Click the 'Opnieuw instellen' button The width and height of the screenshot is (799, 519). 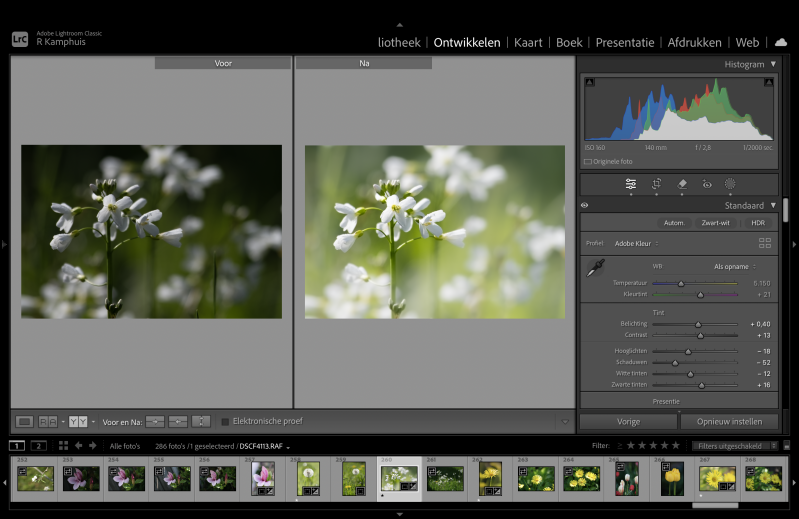tap(729, 421)
